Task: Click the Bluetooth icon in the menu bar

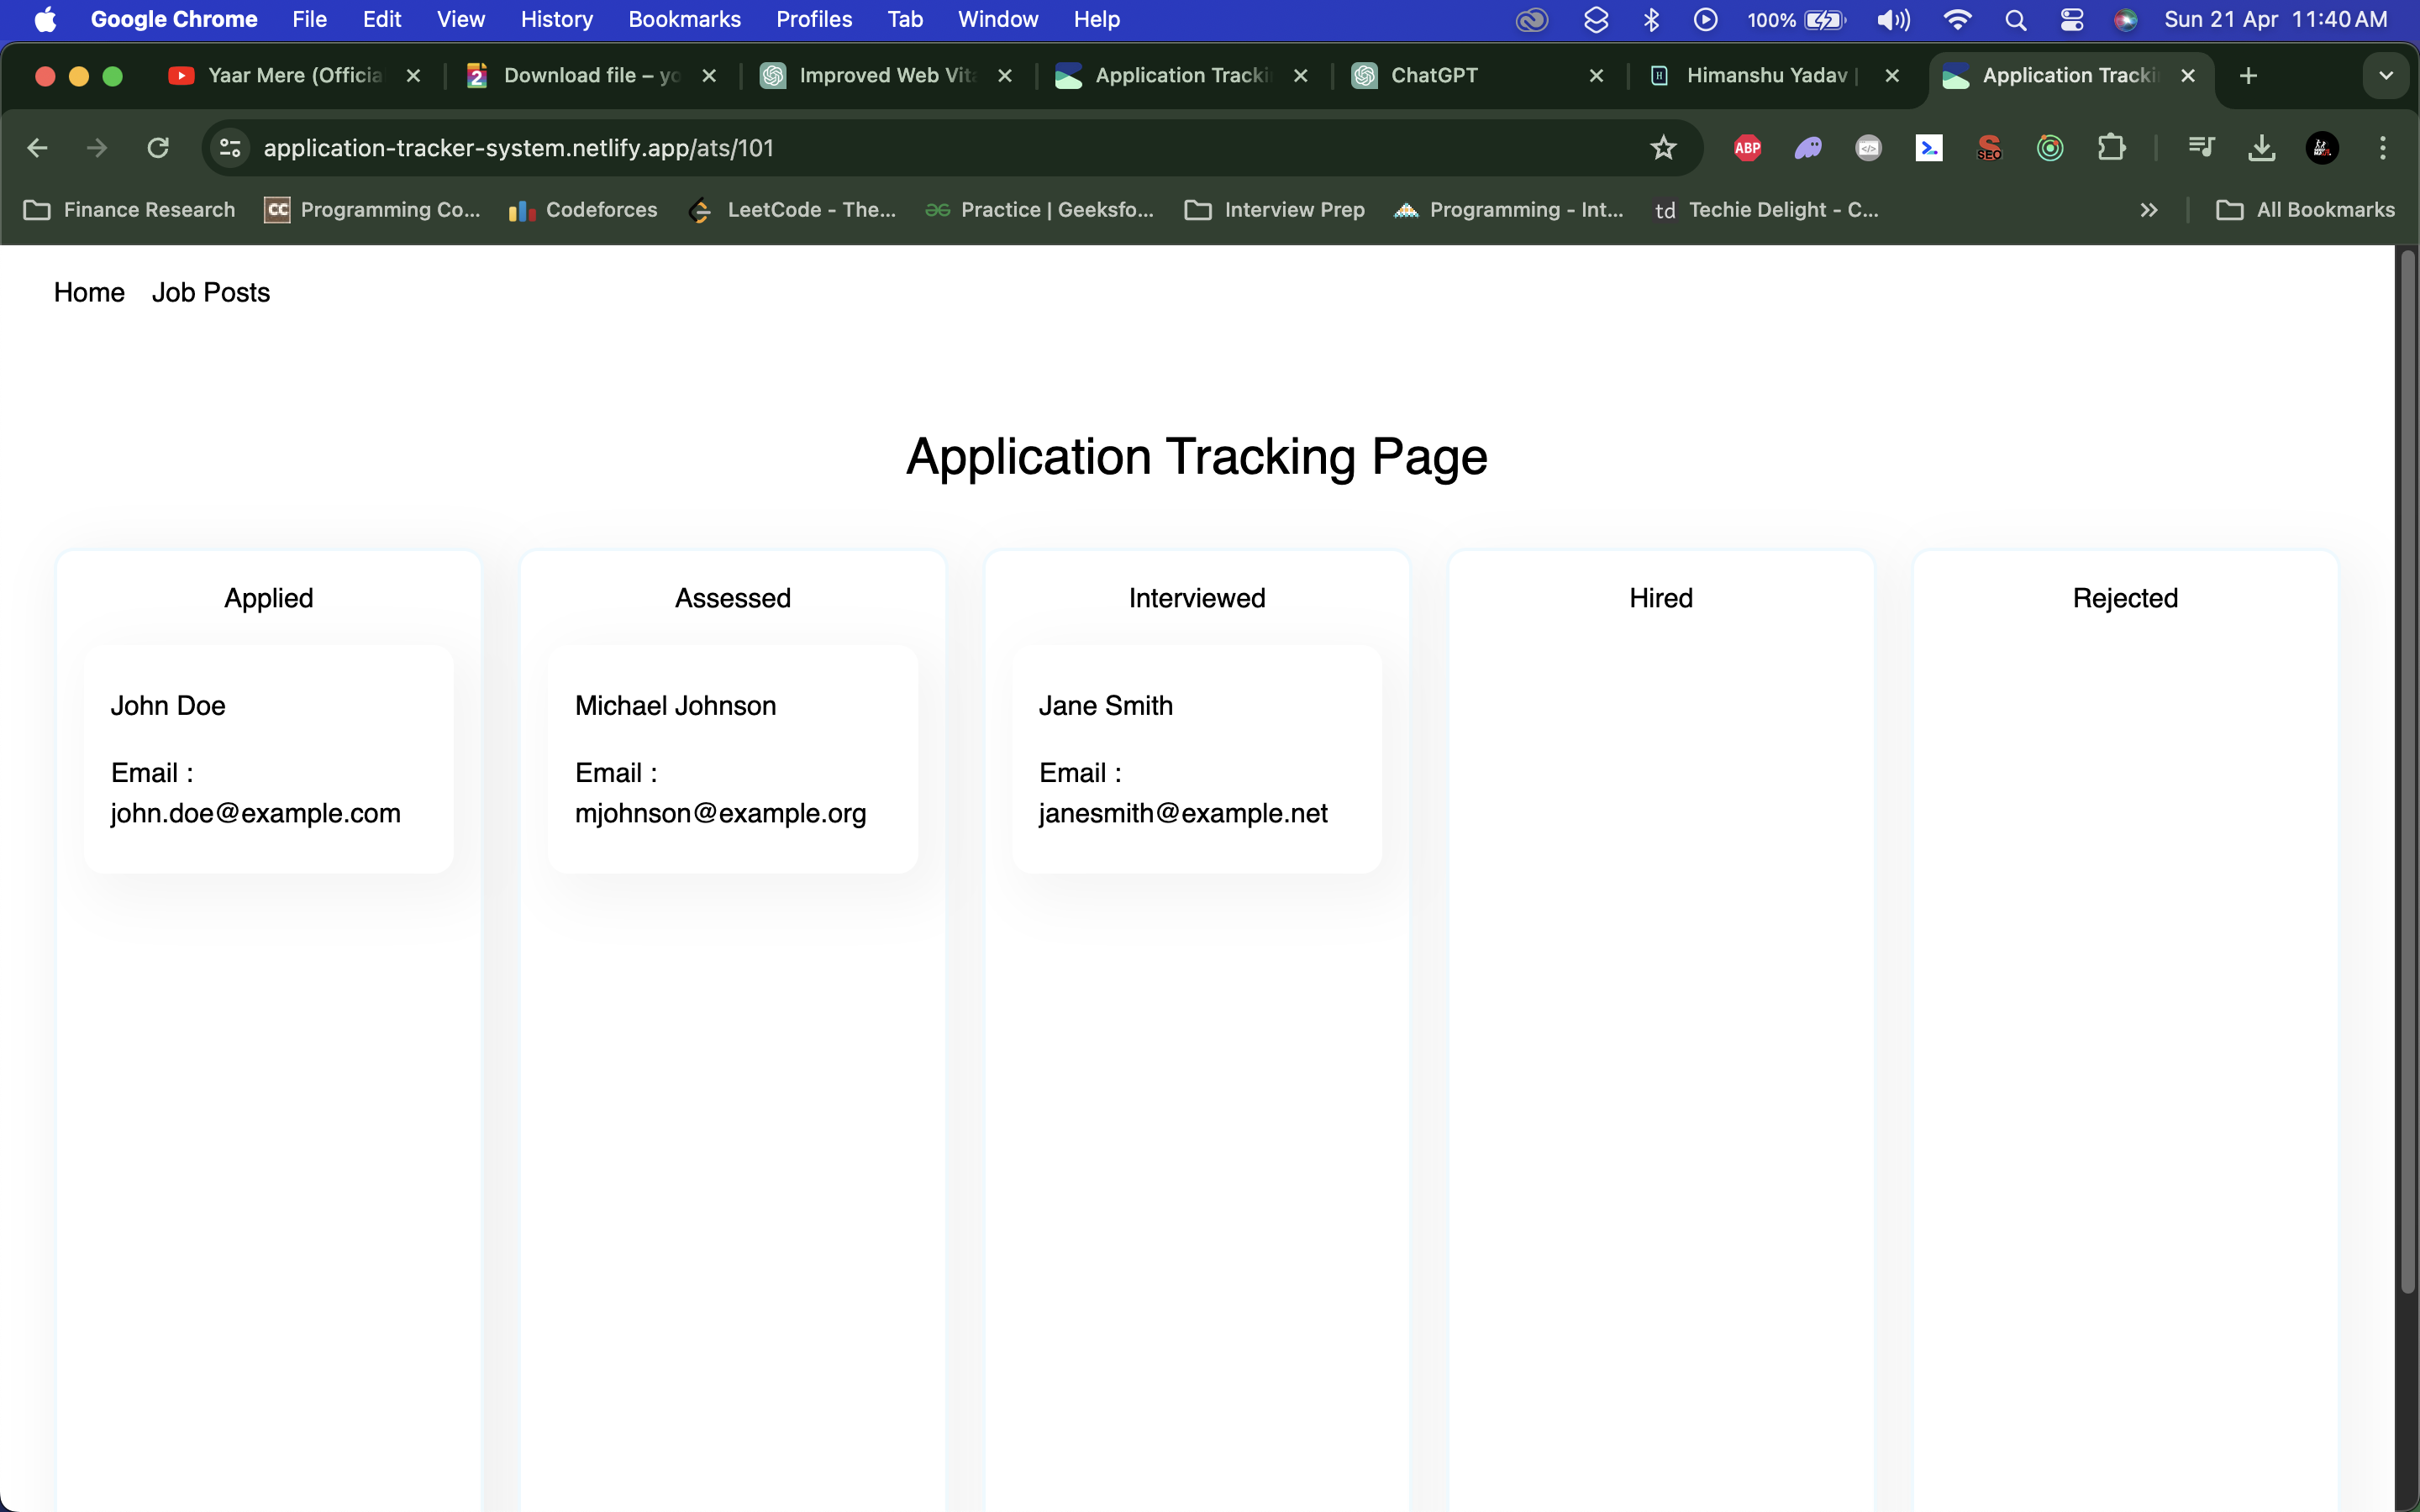Action: click(x=1651, y=20)
